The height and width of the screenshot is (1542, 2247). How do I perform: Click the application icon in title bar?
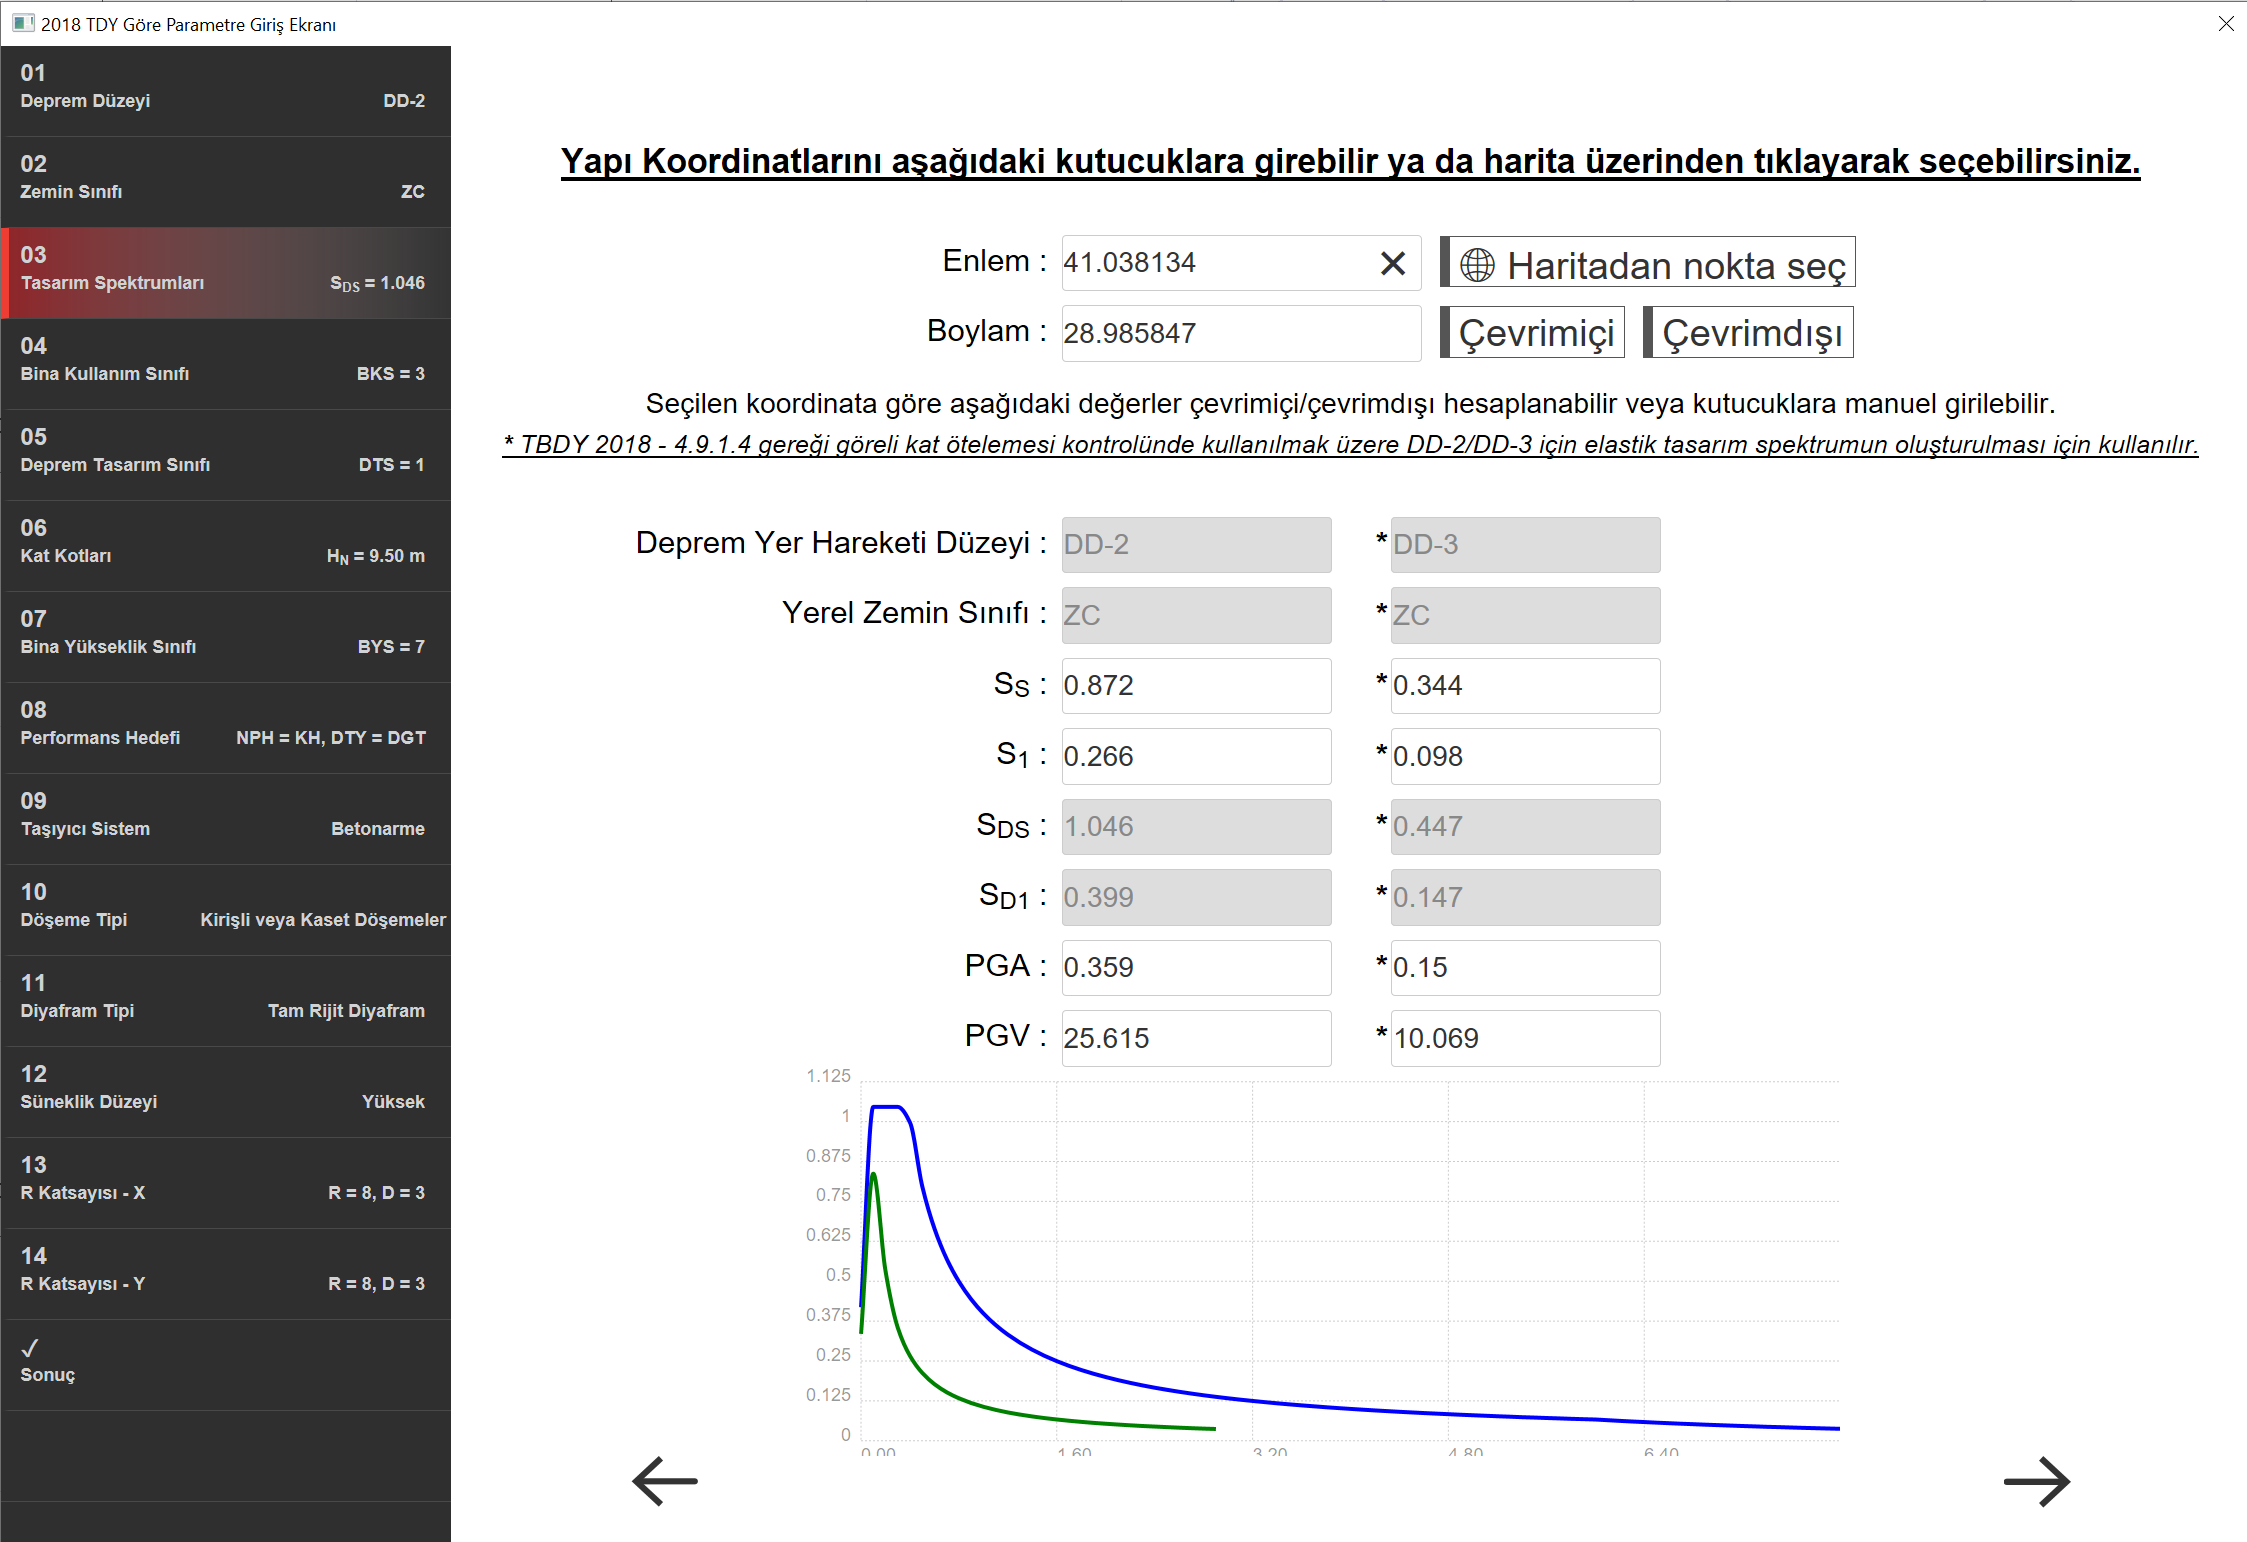[22, 23]
